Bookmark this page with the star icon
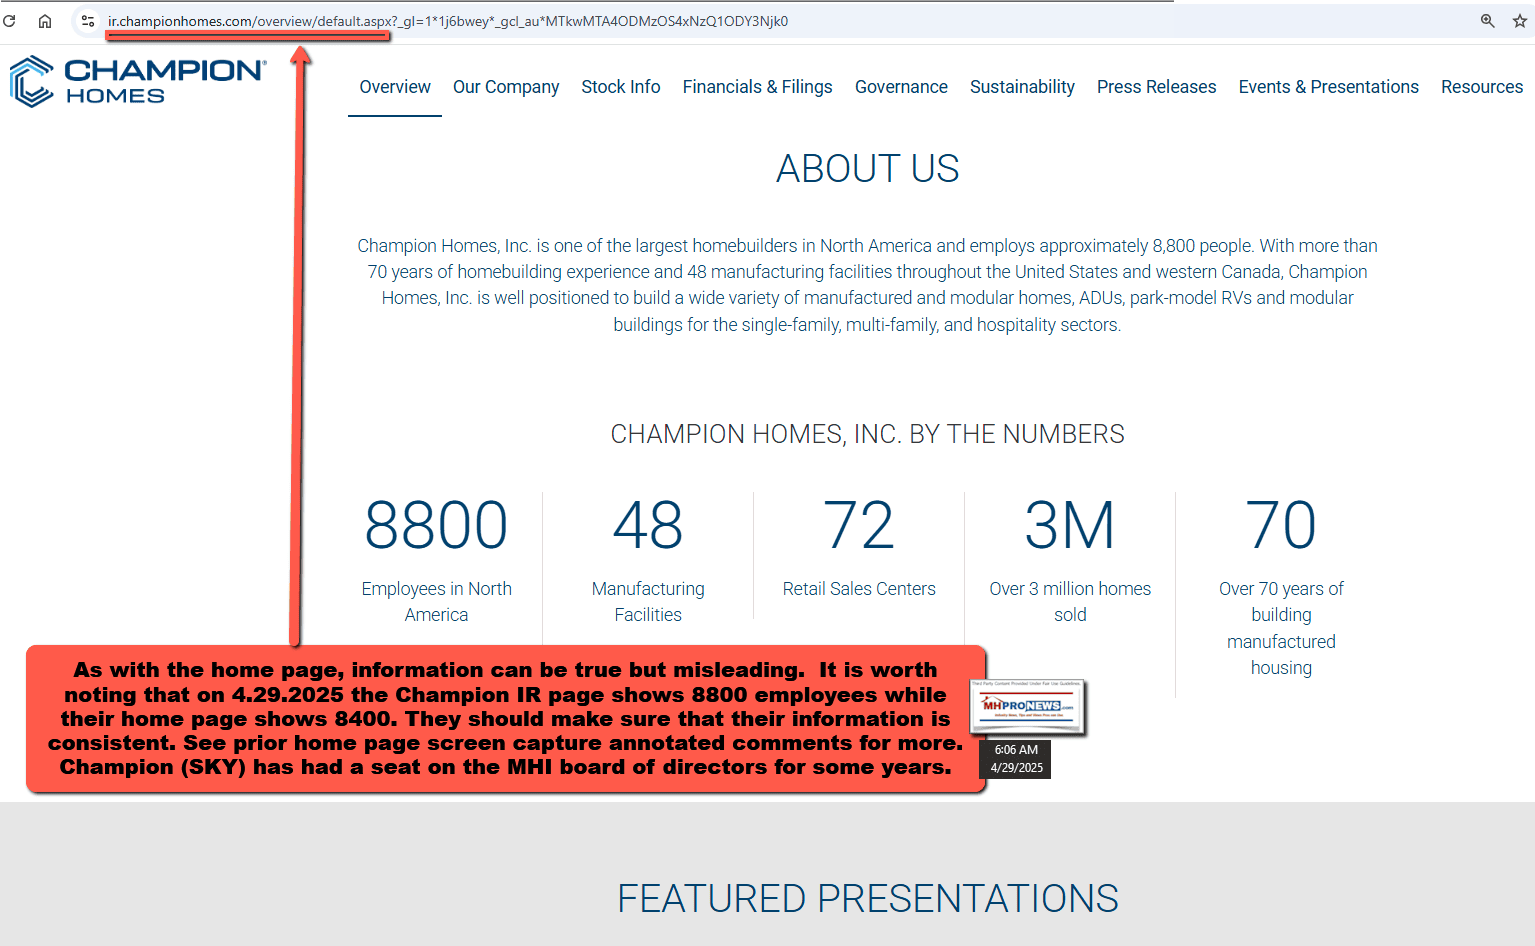The height and width of the screenshot is (946, 1535). 1520,21
